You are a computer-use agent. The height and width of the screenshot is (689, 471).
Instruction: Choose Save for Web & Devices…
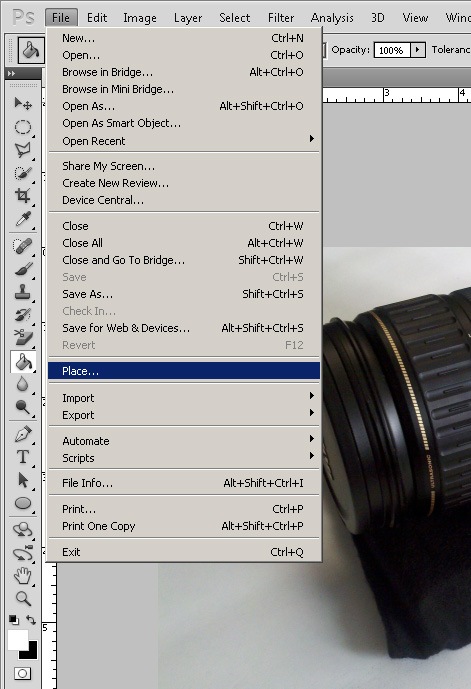pyautogui.click(x=184, y=328)
